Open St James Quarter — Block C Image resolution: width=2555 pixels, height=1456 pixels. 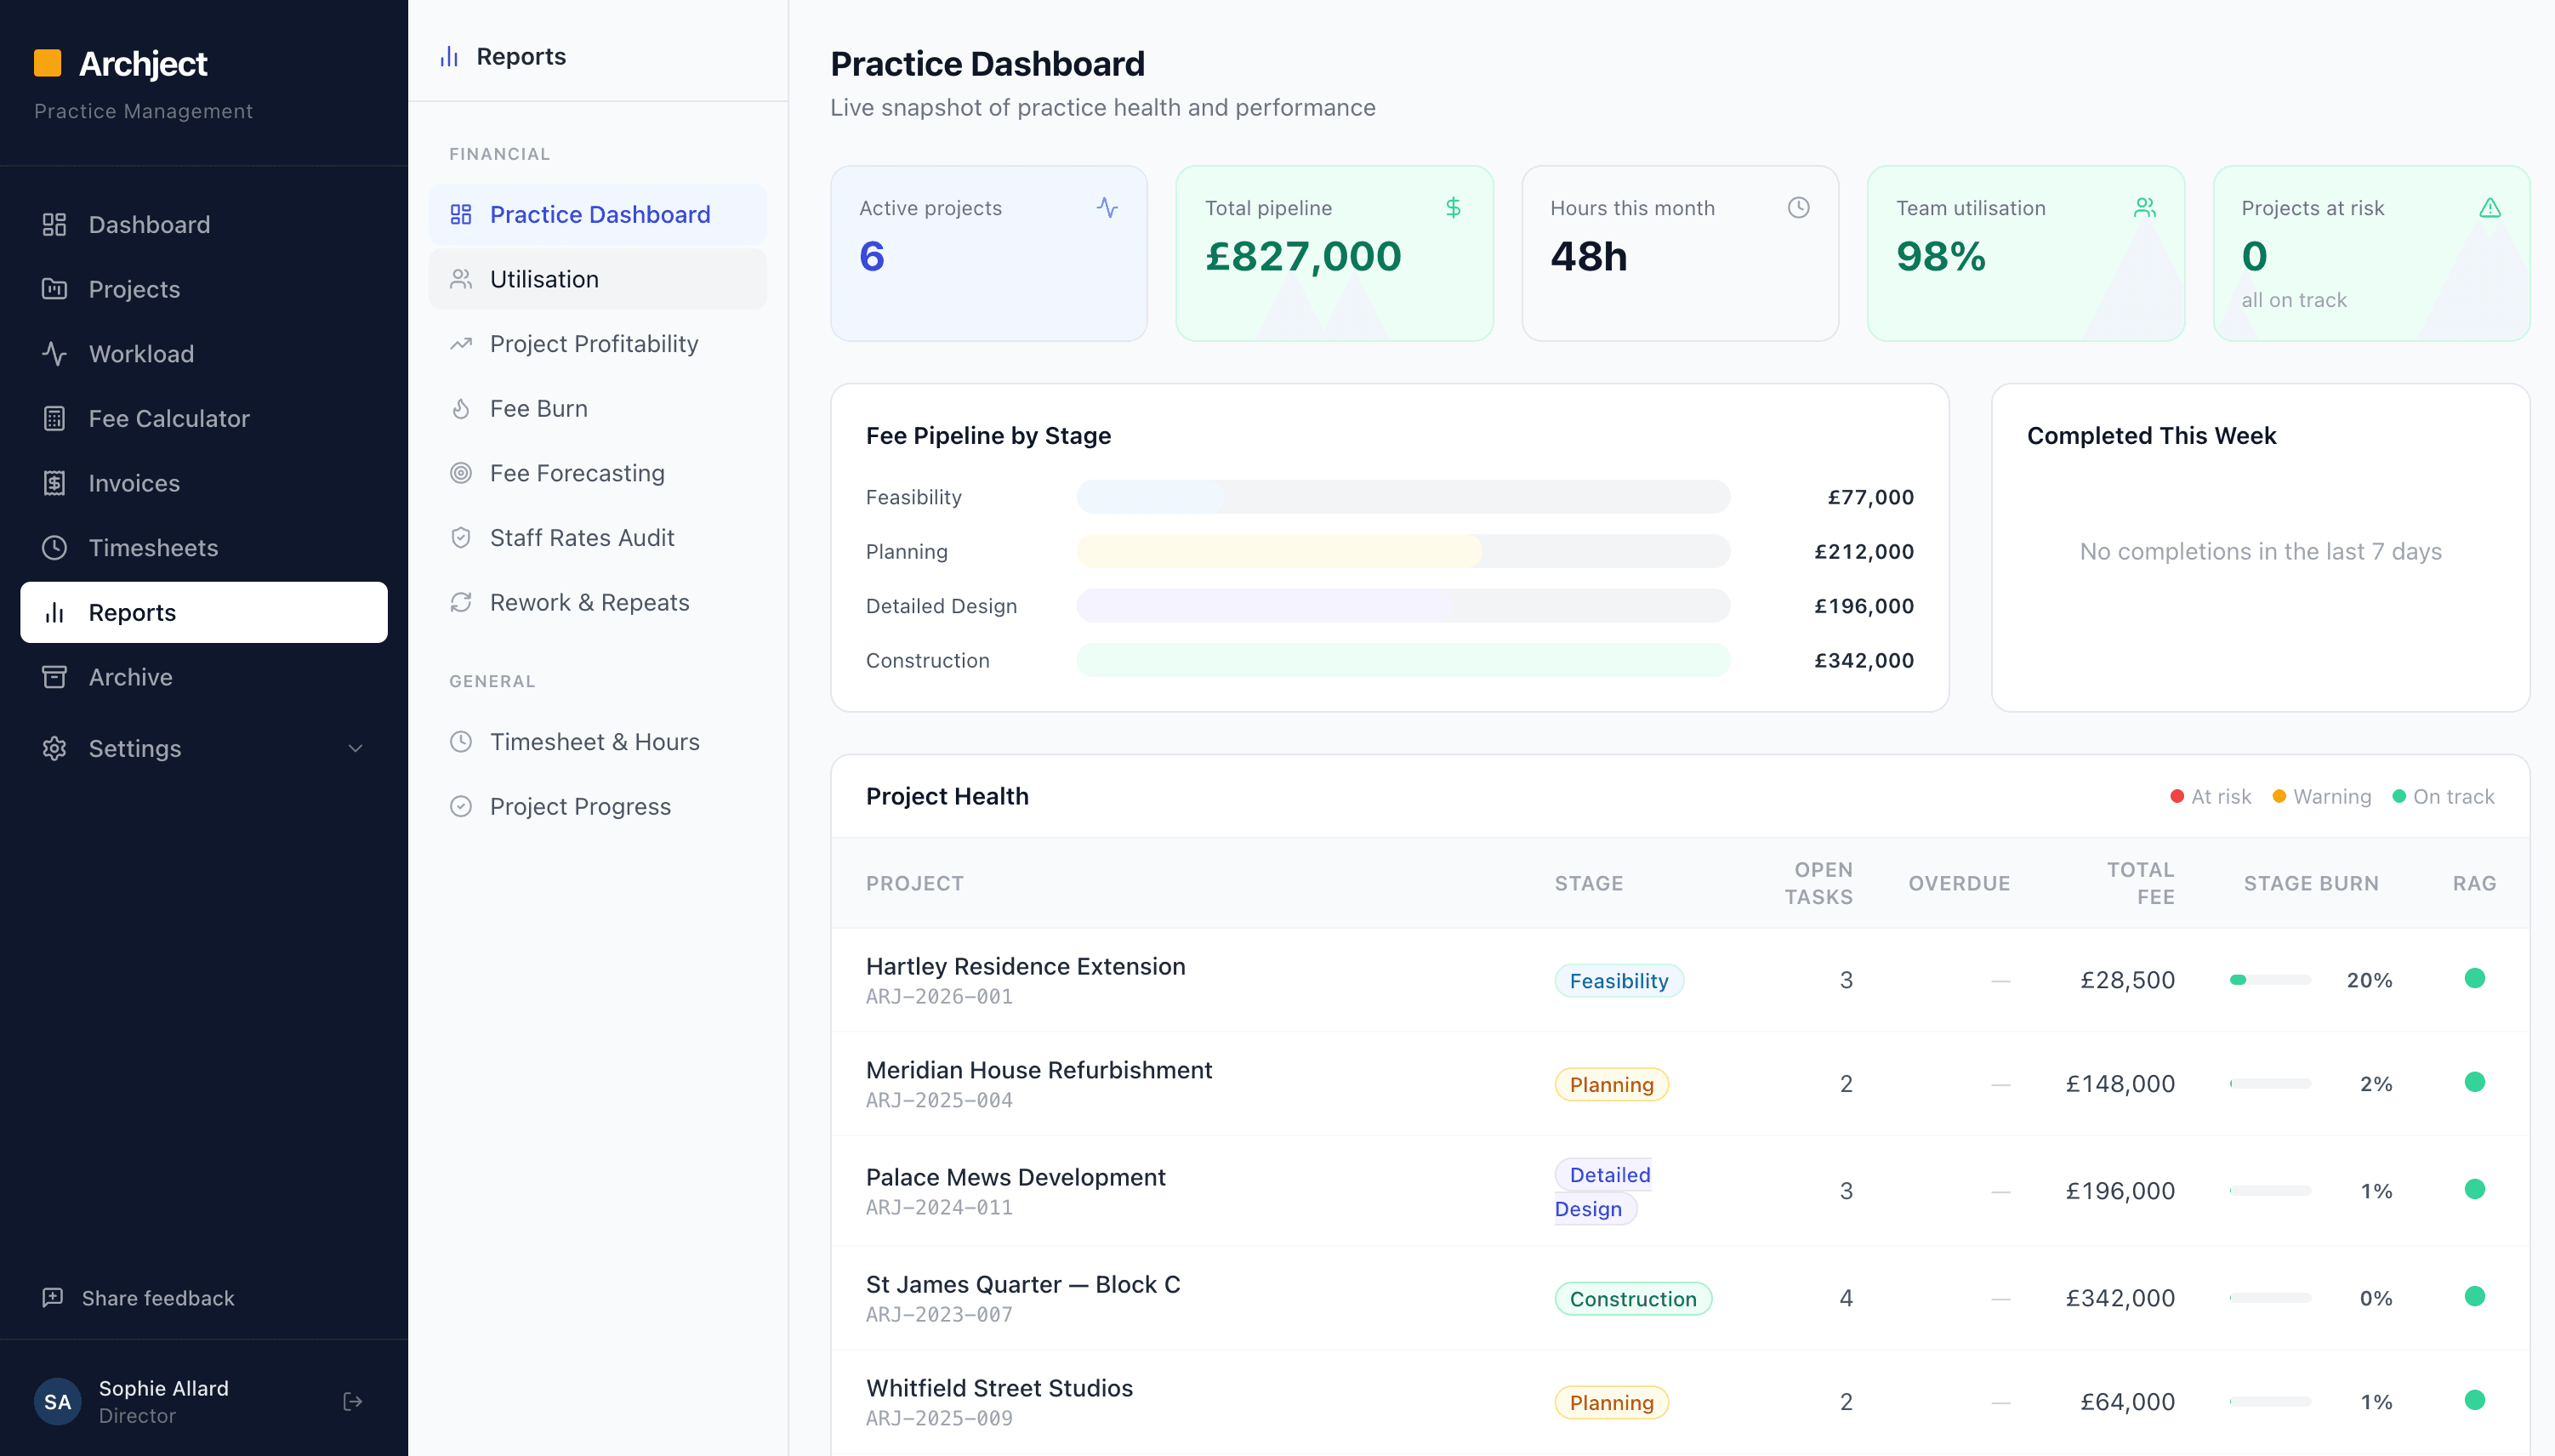1023,1284
